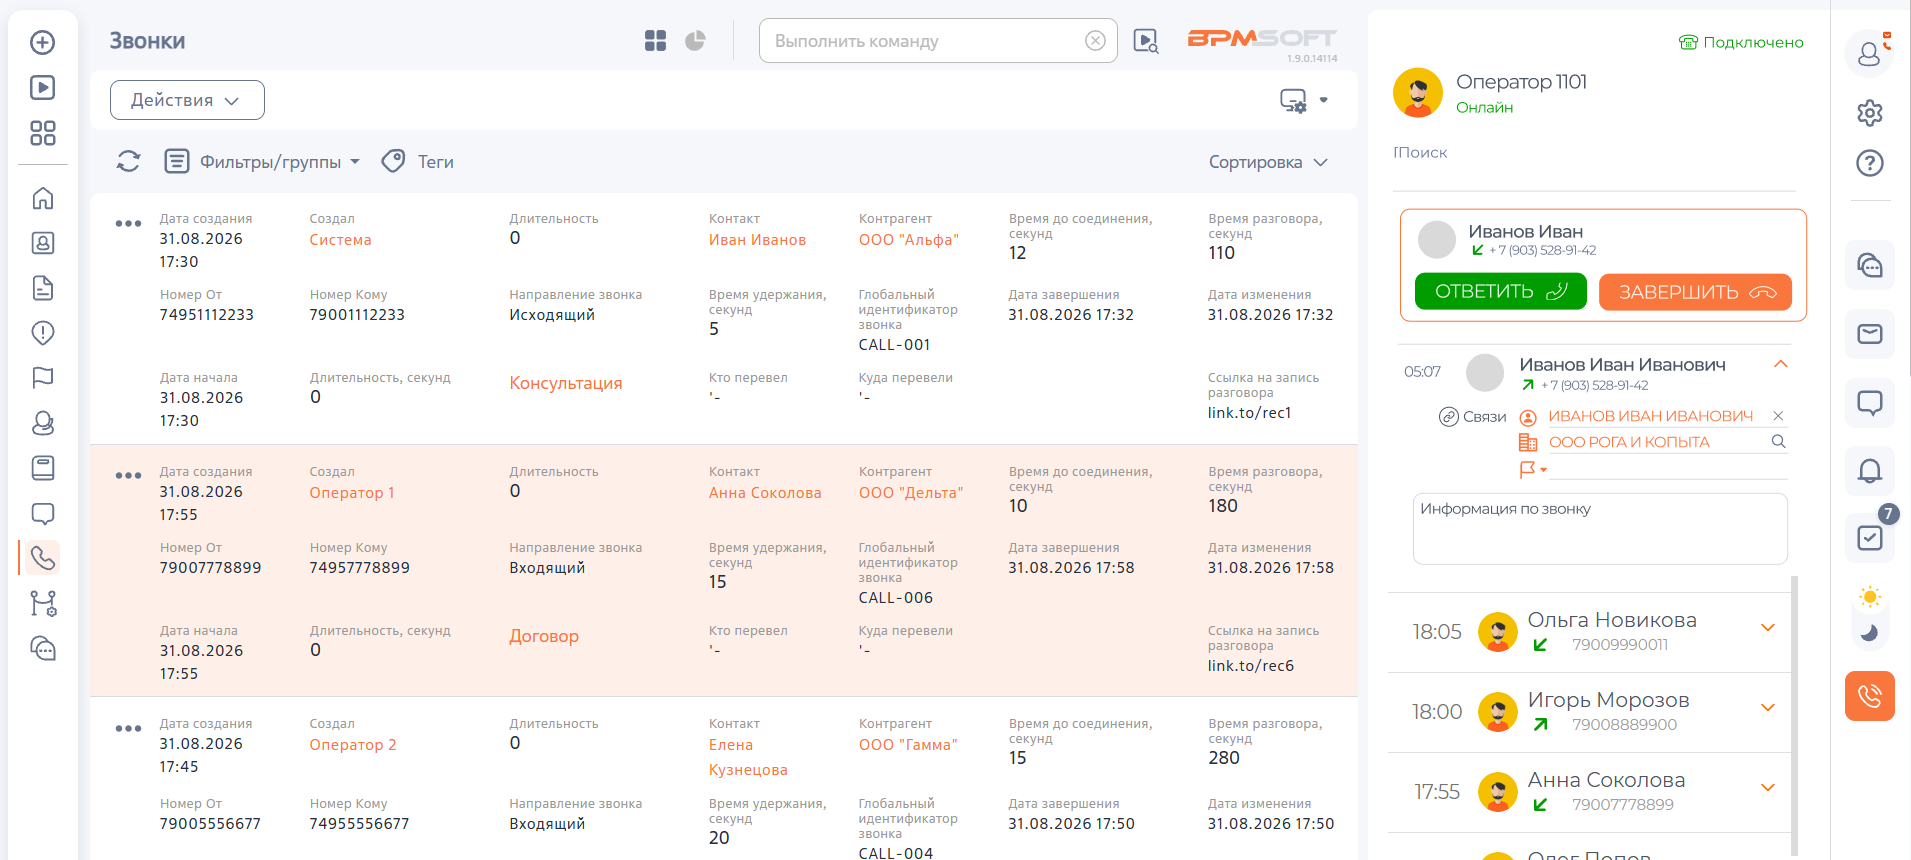Go to home section icon
Image resolution: width=1911 pixels, height=860 pixels.
pyautogui.click(x=42, y=198)
